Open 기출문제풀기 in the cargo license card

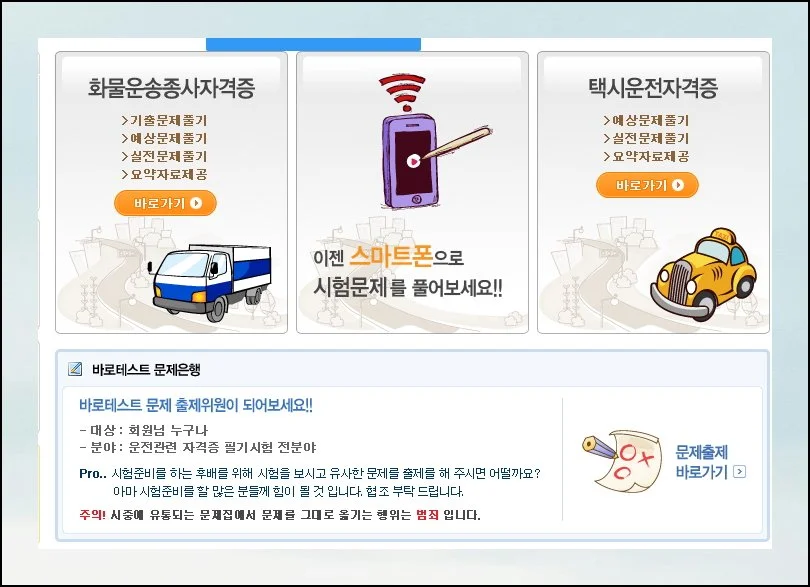[x=164, y=120]
